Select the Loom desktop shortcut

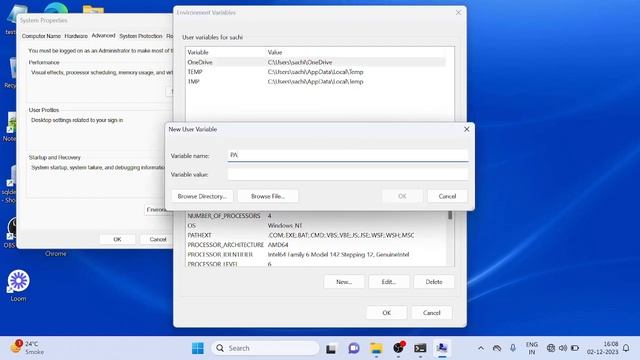pyautogui.click(x=18, y=286)
